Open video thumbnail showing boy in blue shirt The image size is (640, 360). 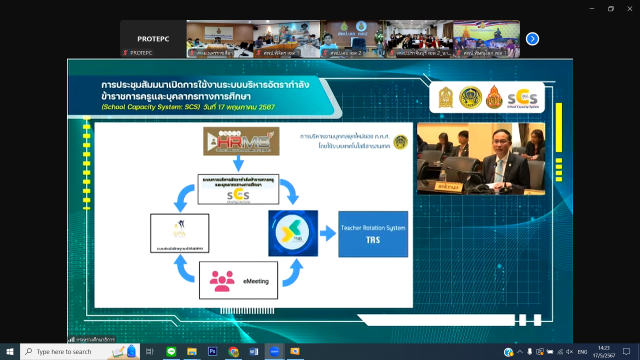pos(353,39)
